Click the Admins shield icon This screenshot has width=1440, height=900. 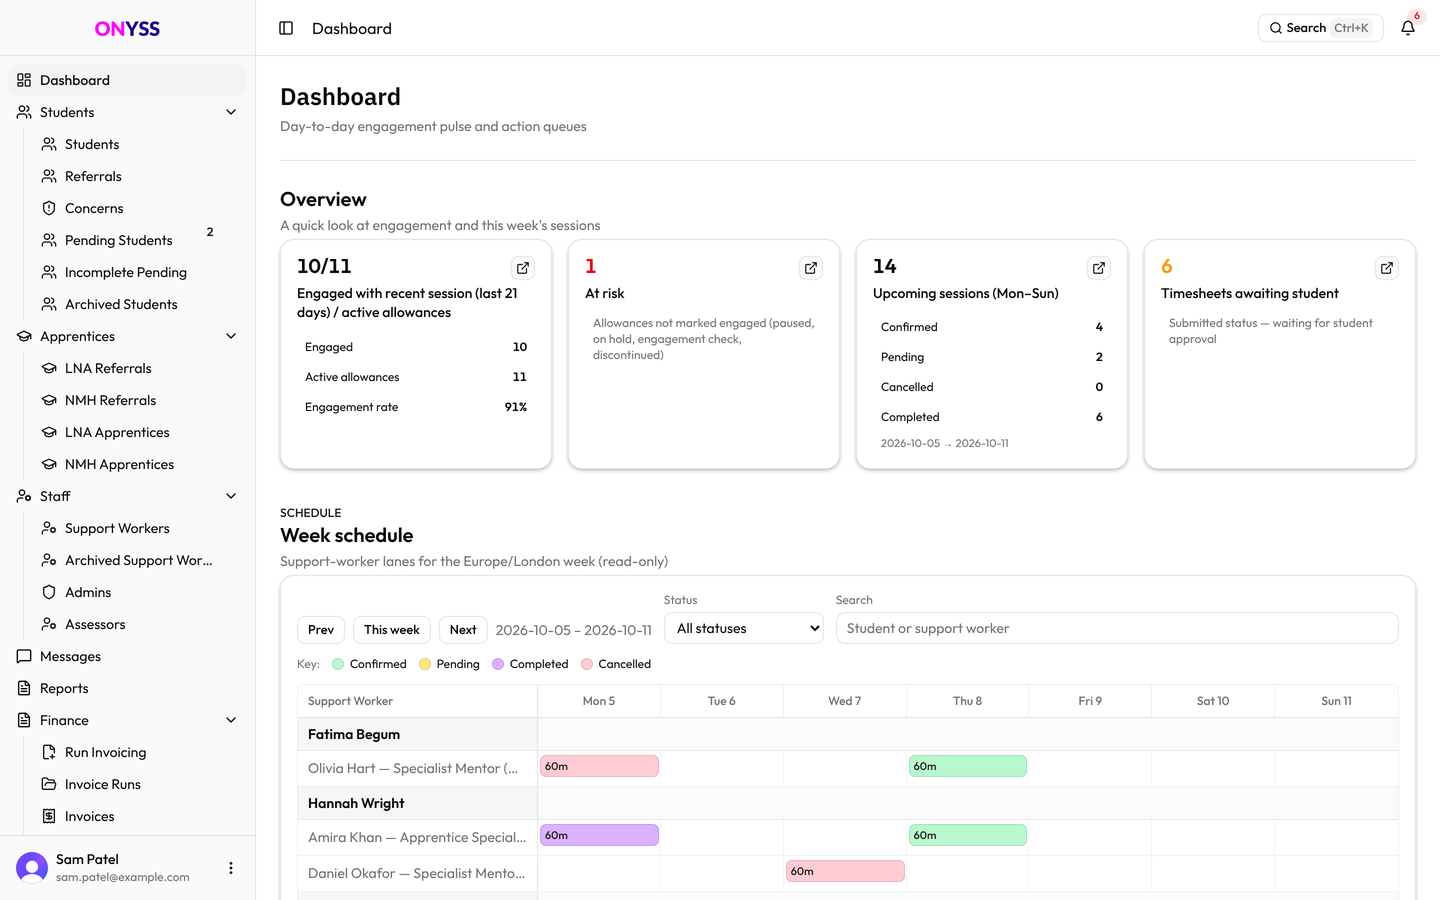click(x=49, y=592)
